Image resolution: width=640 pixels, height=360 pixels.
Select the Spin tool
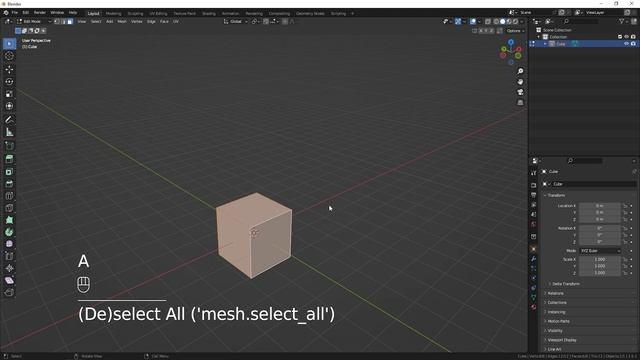click(x=9, y=232)
